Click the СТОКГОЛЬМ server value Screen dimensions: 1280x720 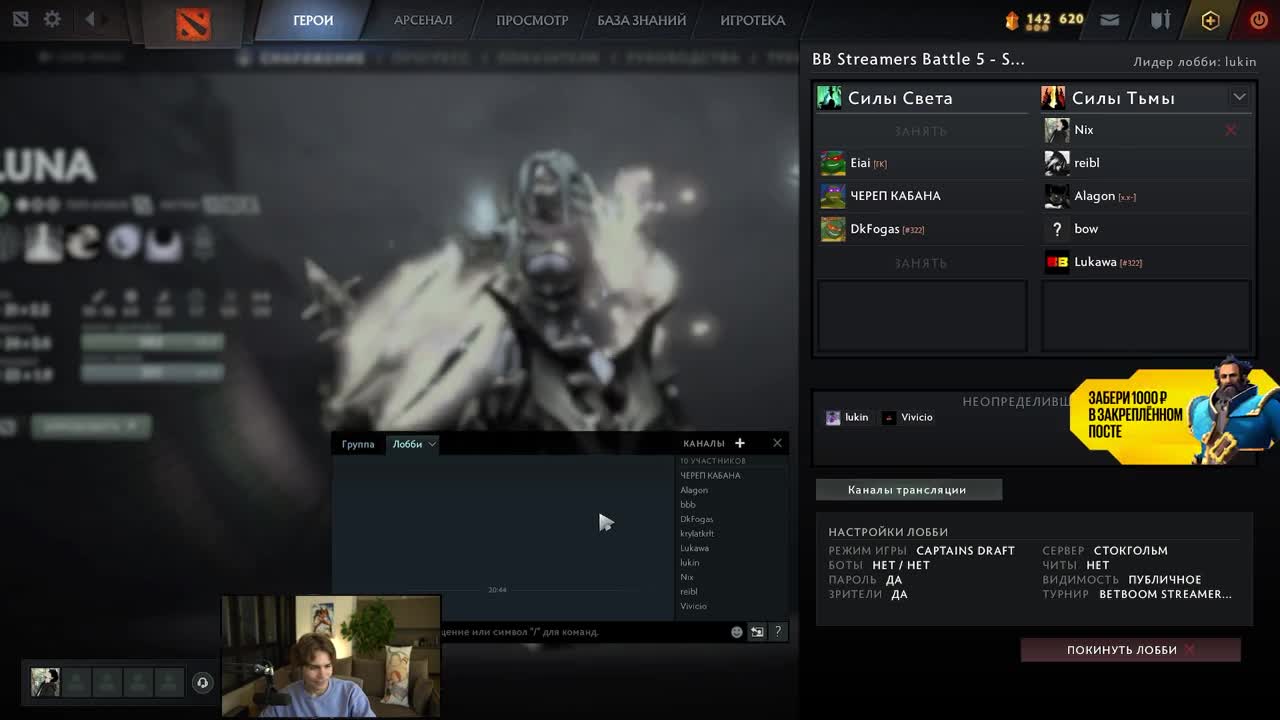coord(1130,551)
